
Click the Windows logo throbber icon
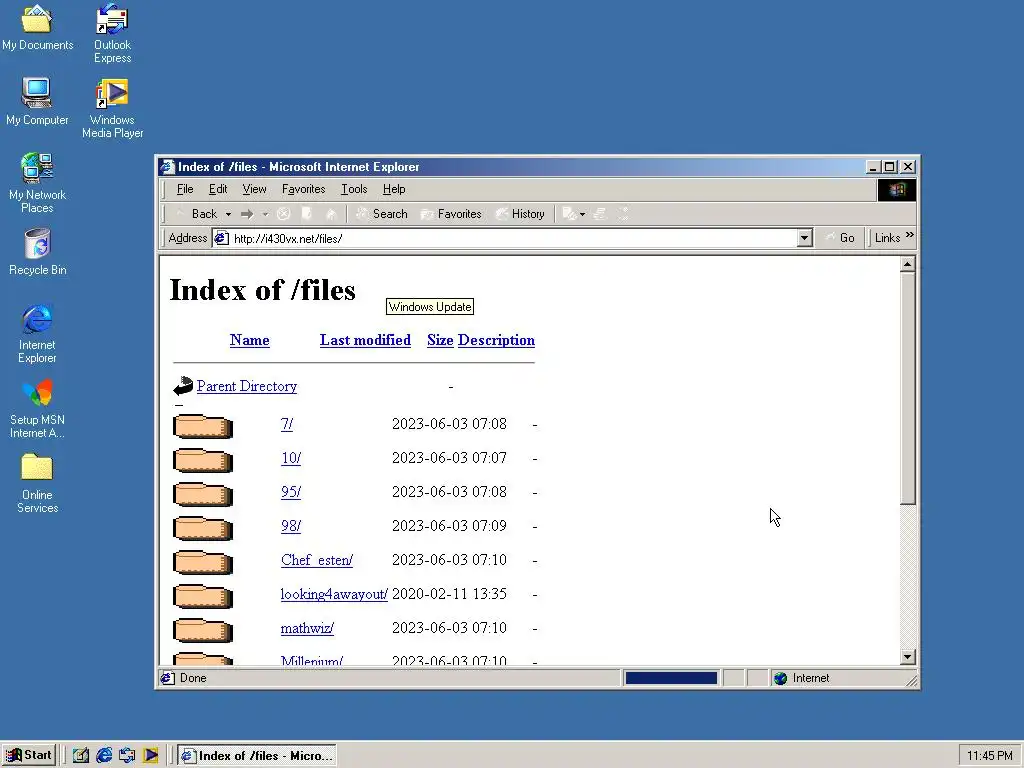click(x=896, y=189)
